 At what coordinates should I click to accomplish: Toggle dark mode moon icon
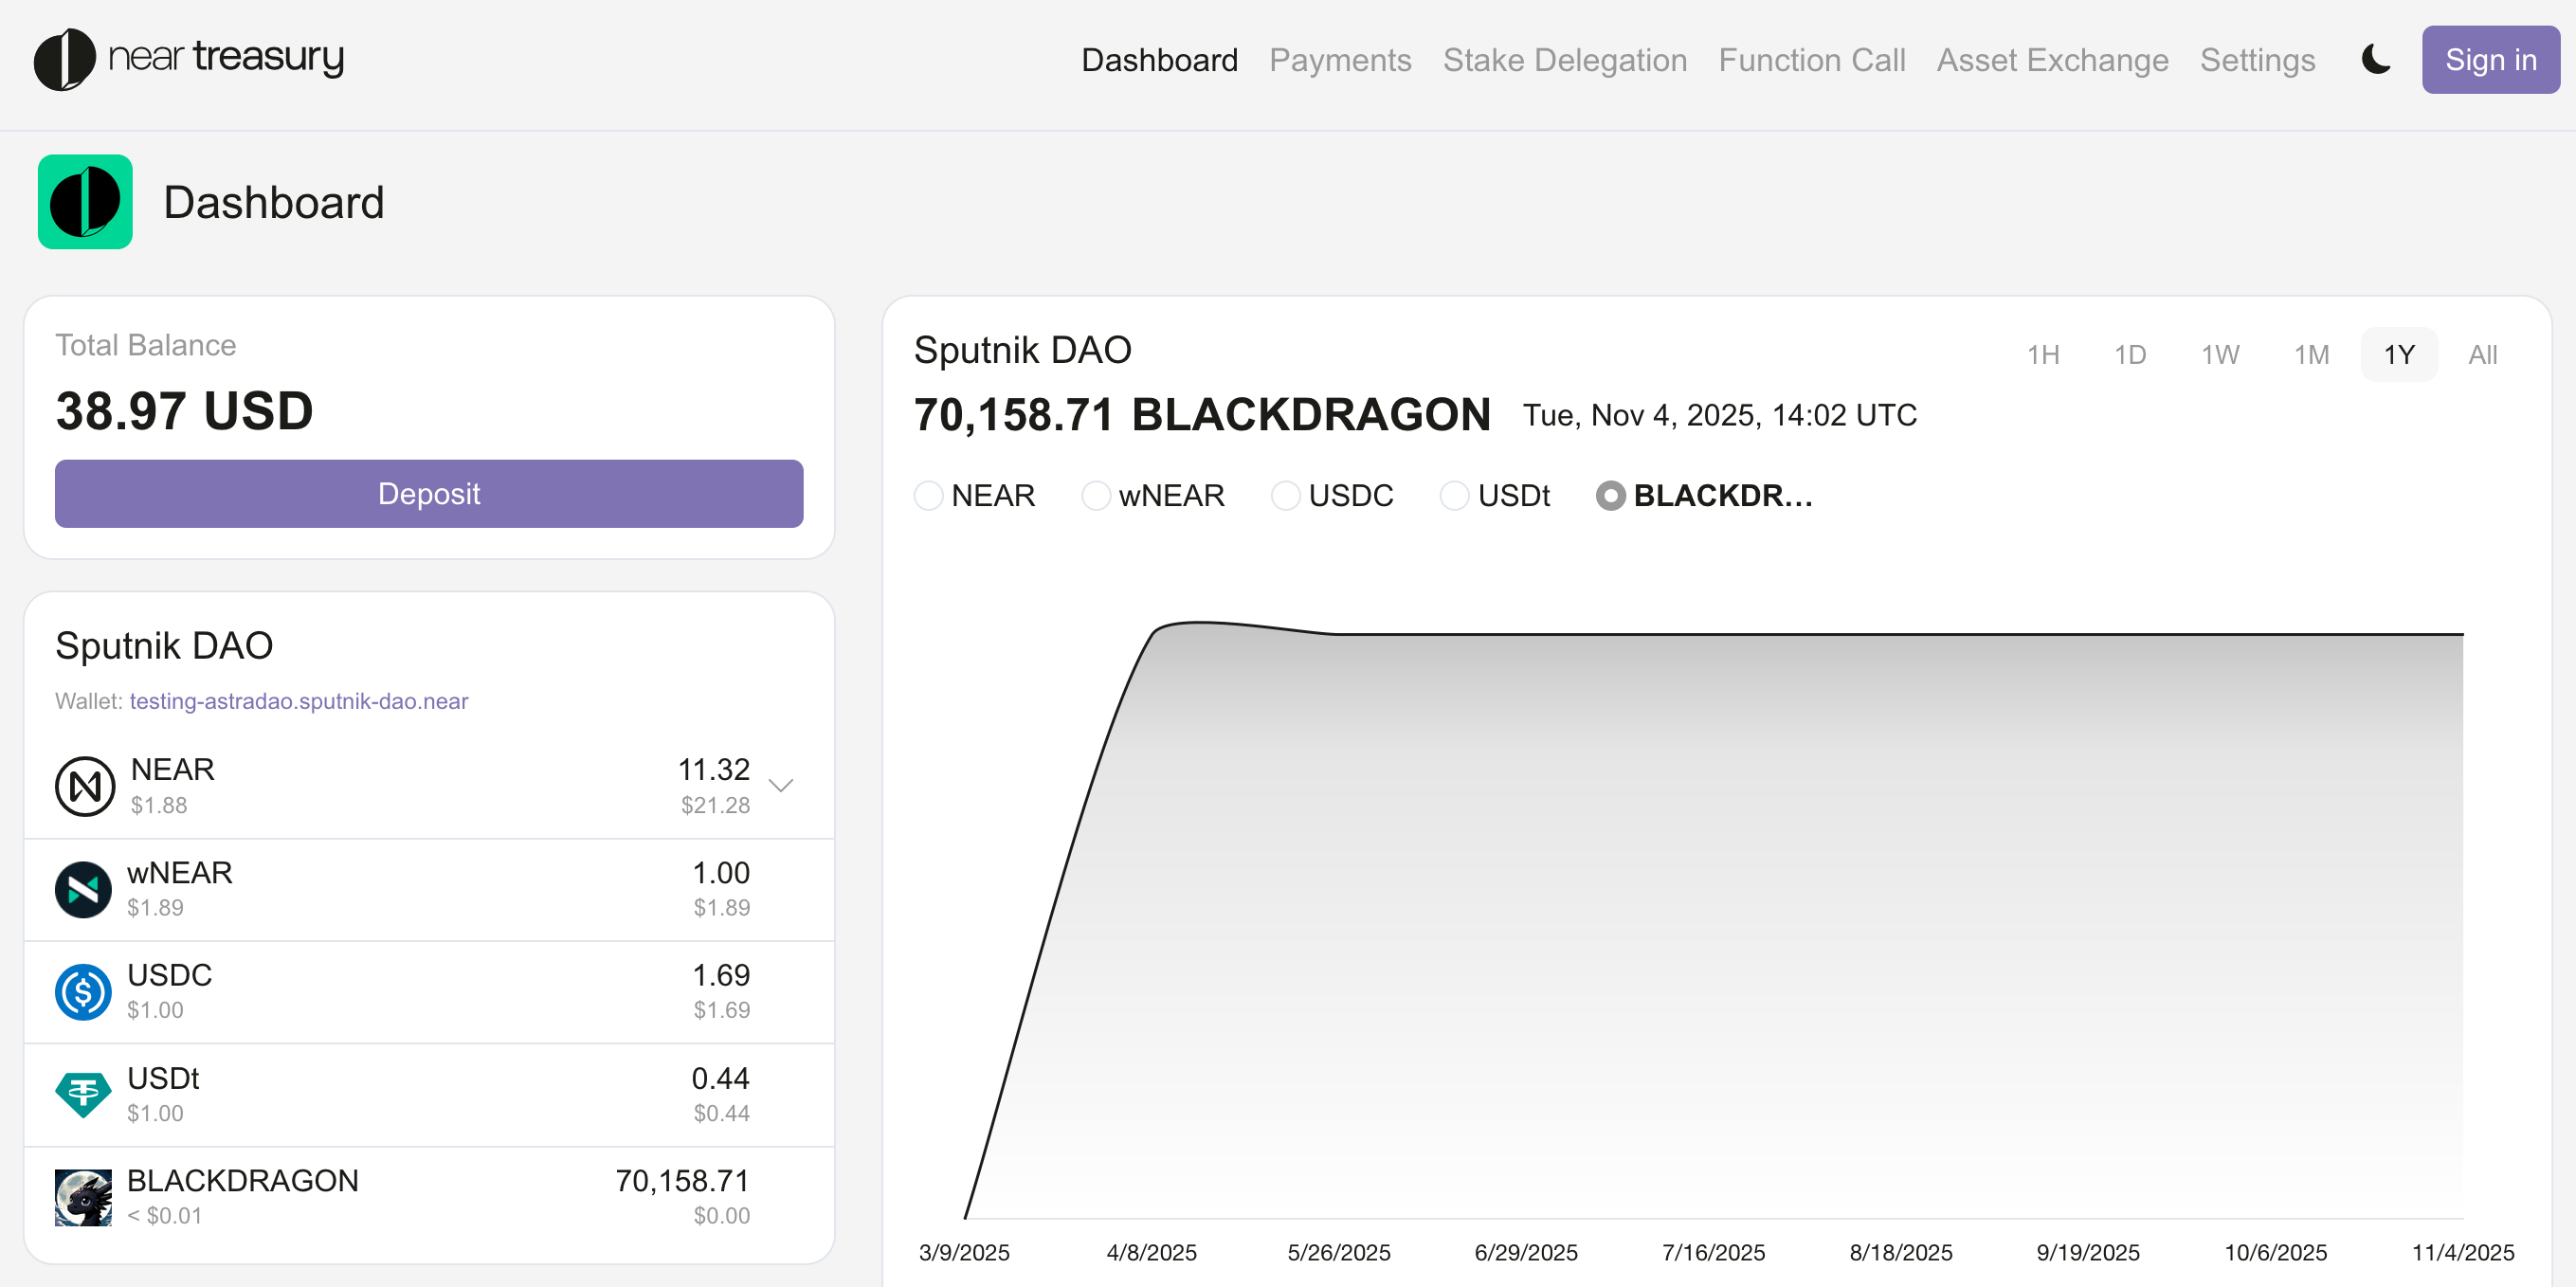2376,60
